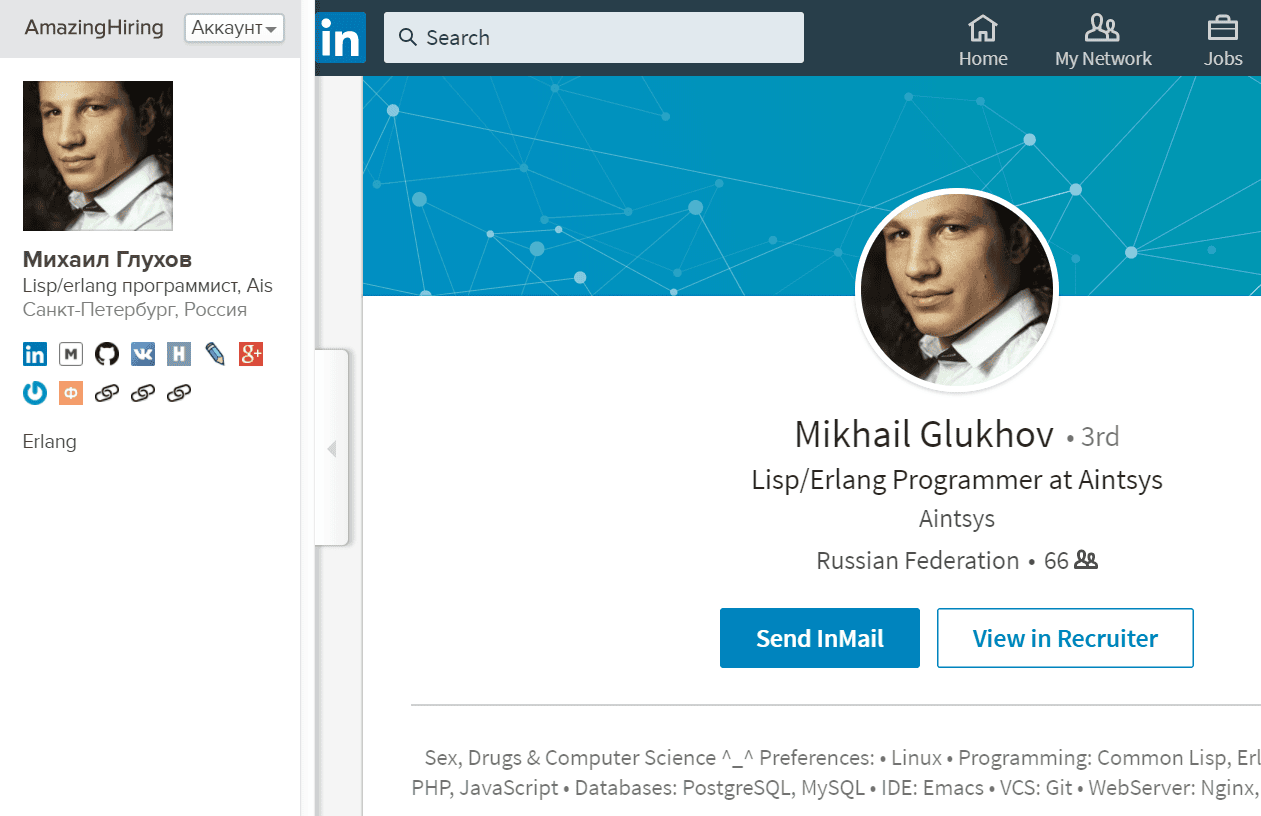1261x816 pixels.
Task: Click the Habr H icon
Action: click(179, 354)
